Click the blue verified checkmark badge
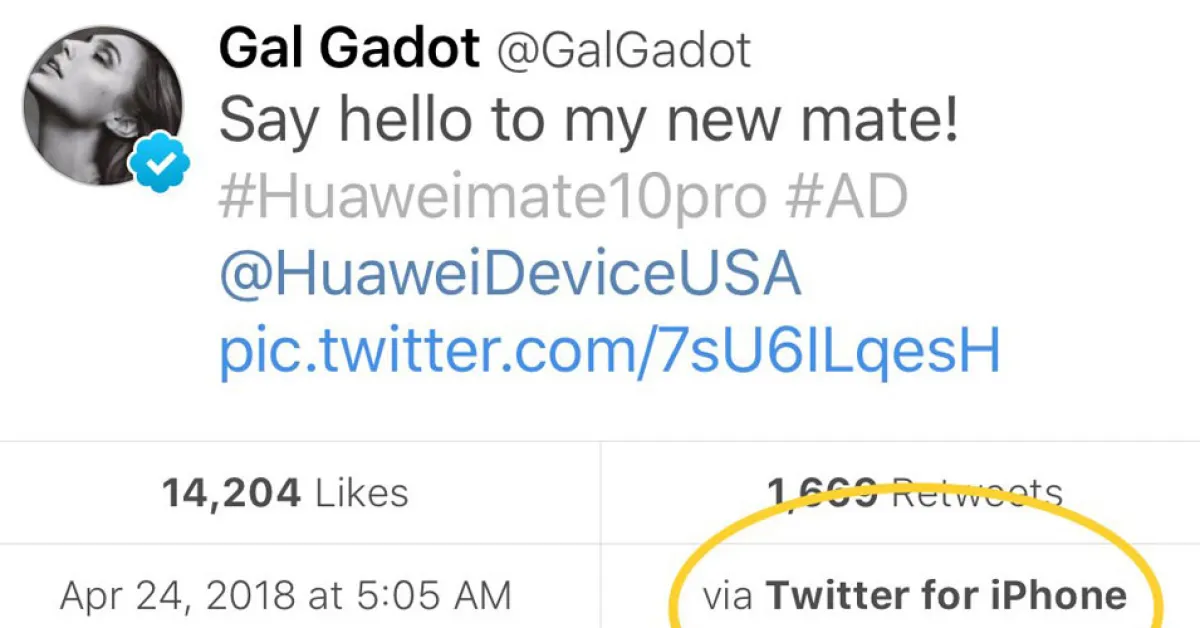 click(x=159, y=166)
